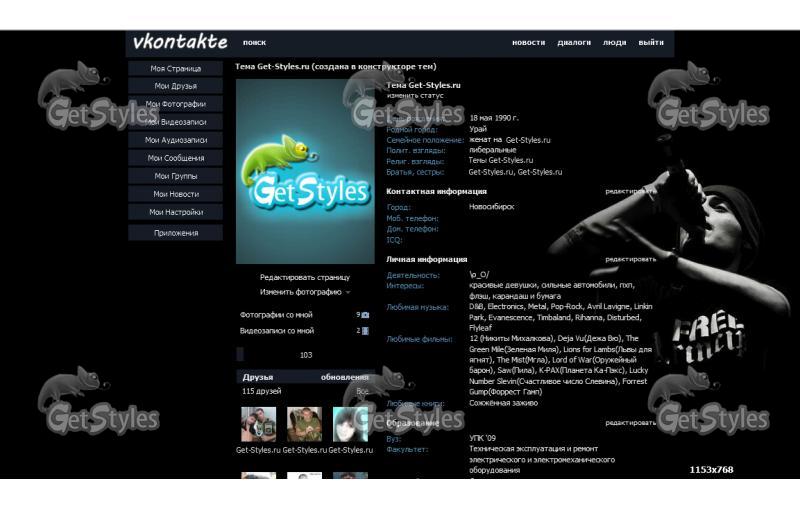Click Get-Styles.ru beside женат на

(528, 140)
